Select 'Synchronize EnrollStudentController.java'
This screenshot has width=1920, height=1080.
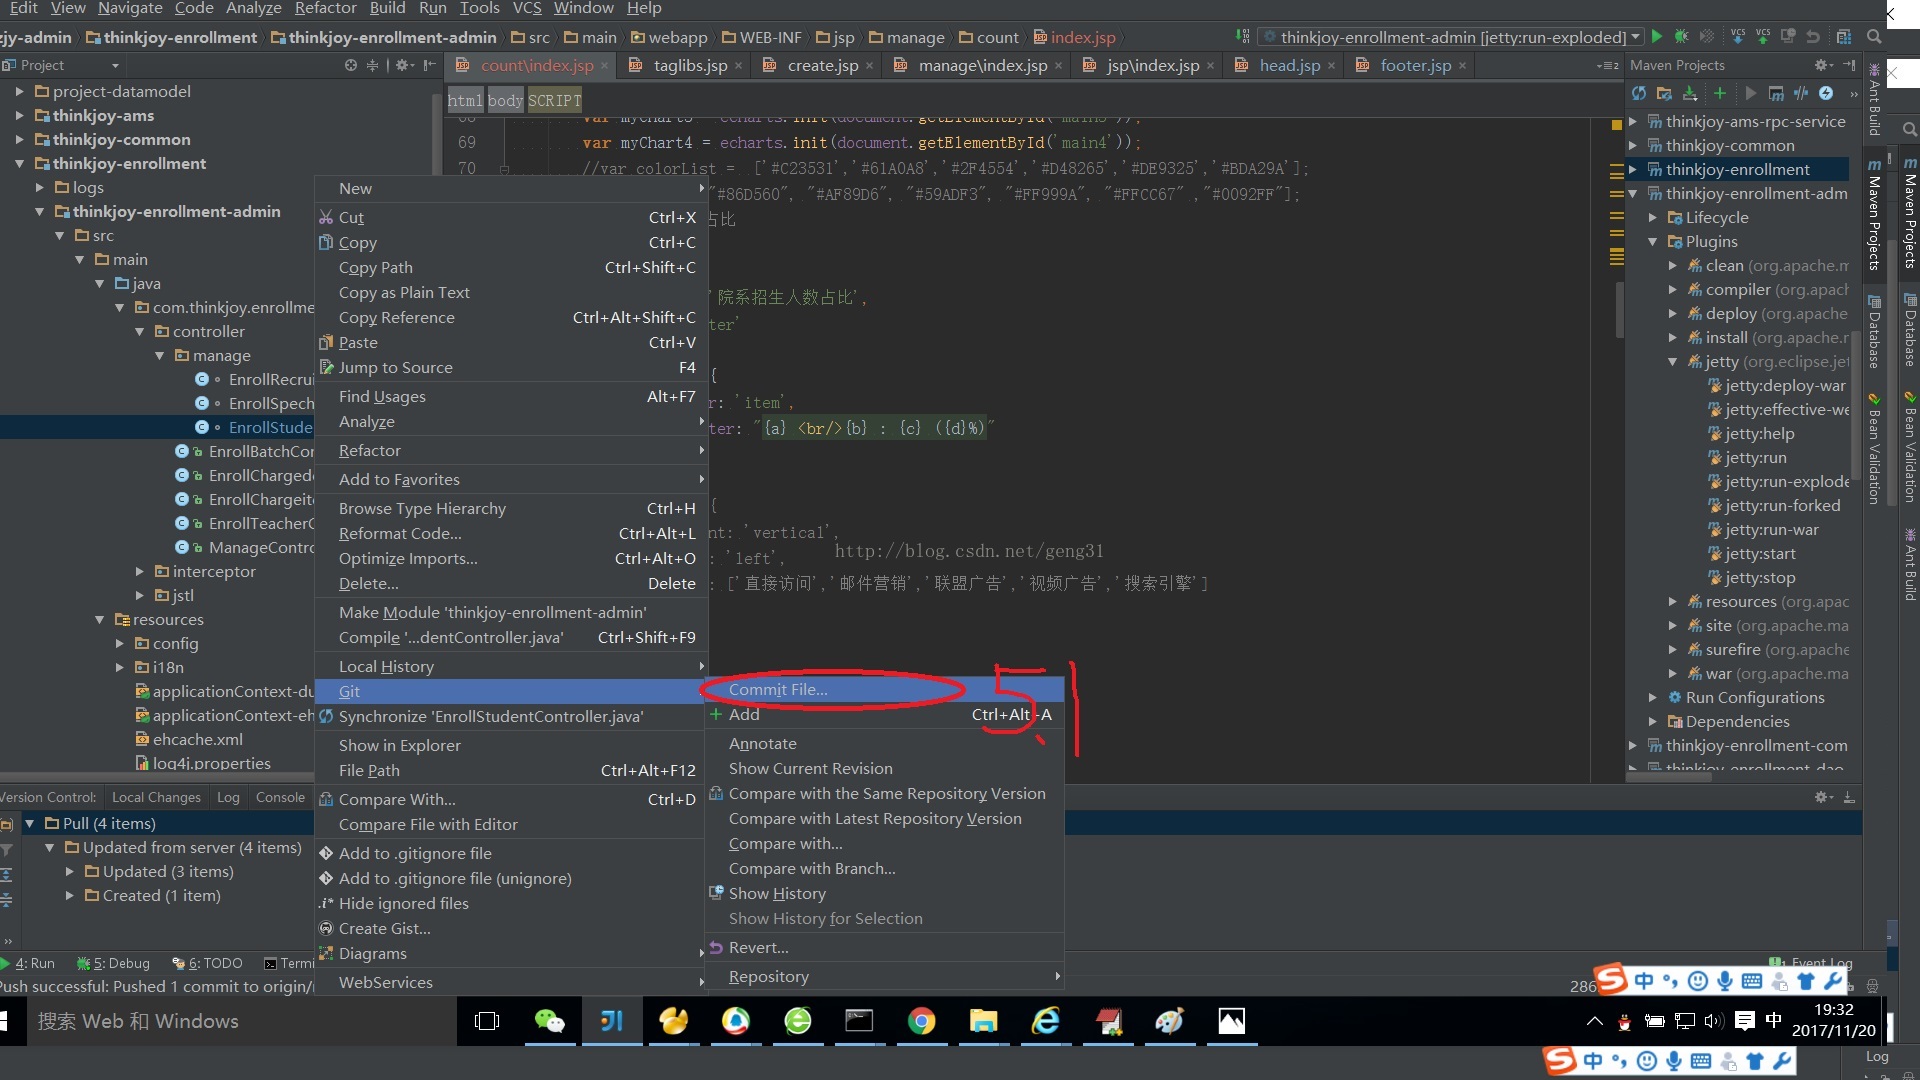pyautogui.click(x=489, y=716)
